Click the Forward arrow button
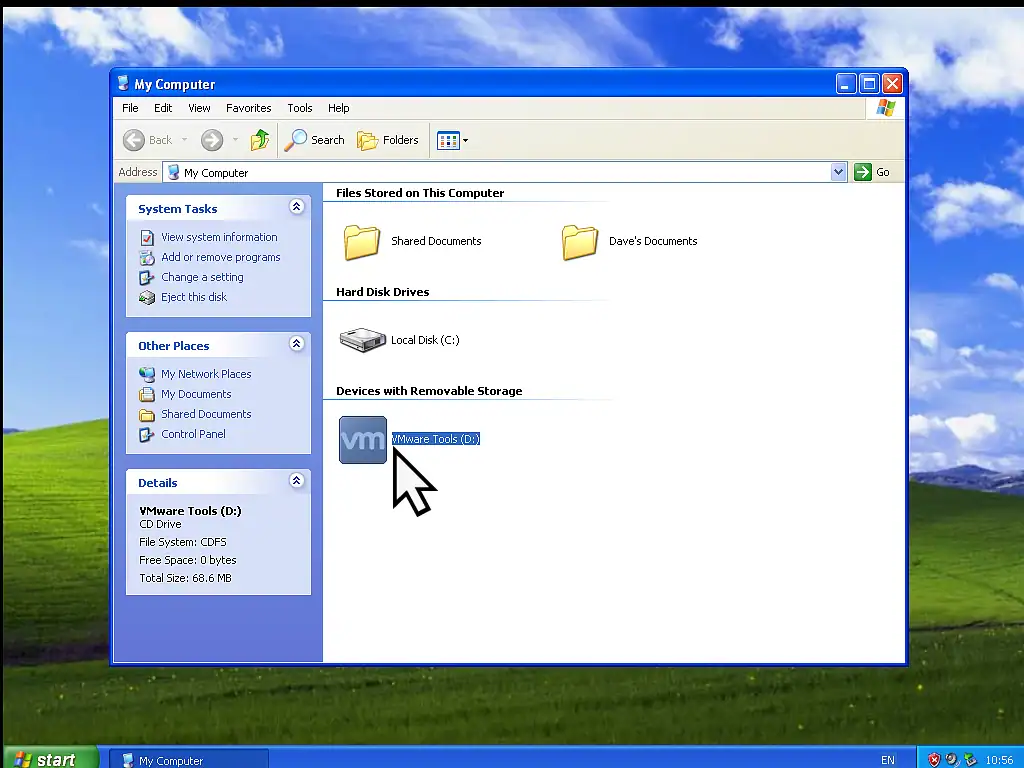This screenshot has width=1024, height=768. click(212, 140)
